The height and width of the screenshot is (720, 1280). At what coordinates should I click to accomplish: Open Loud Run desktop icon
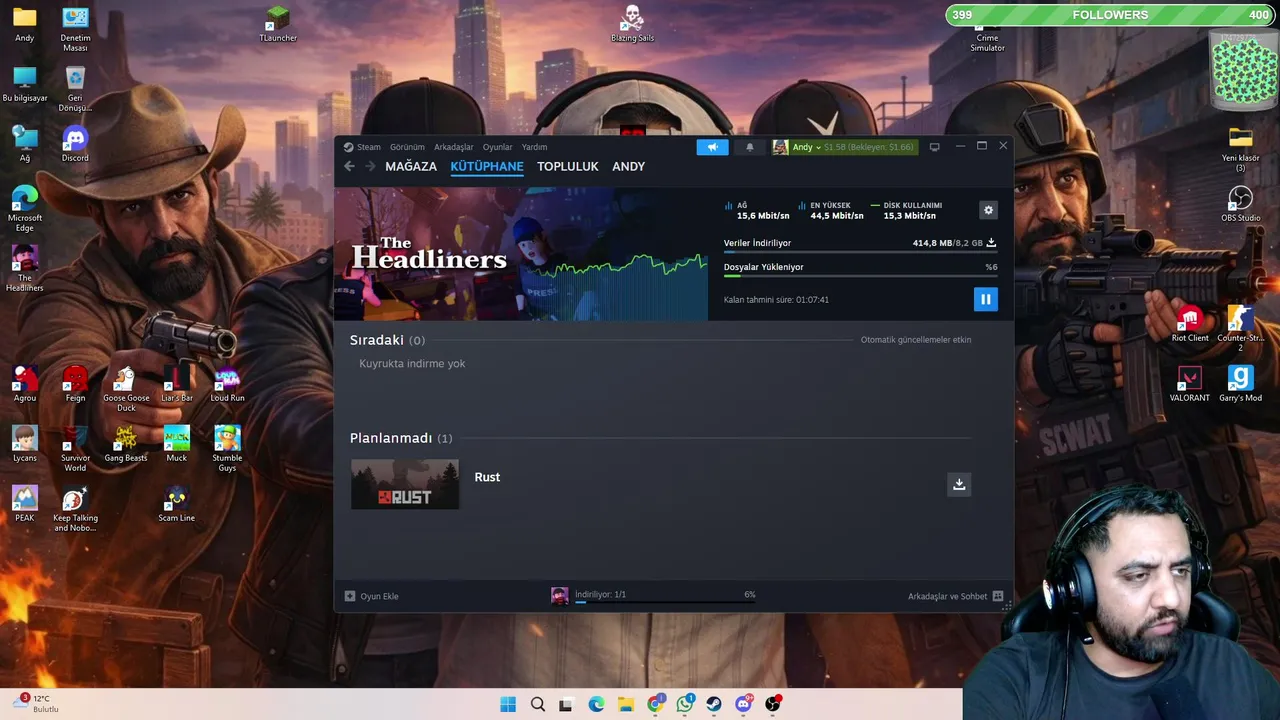tap(227, 383)
